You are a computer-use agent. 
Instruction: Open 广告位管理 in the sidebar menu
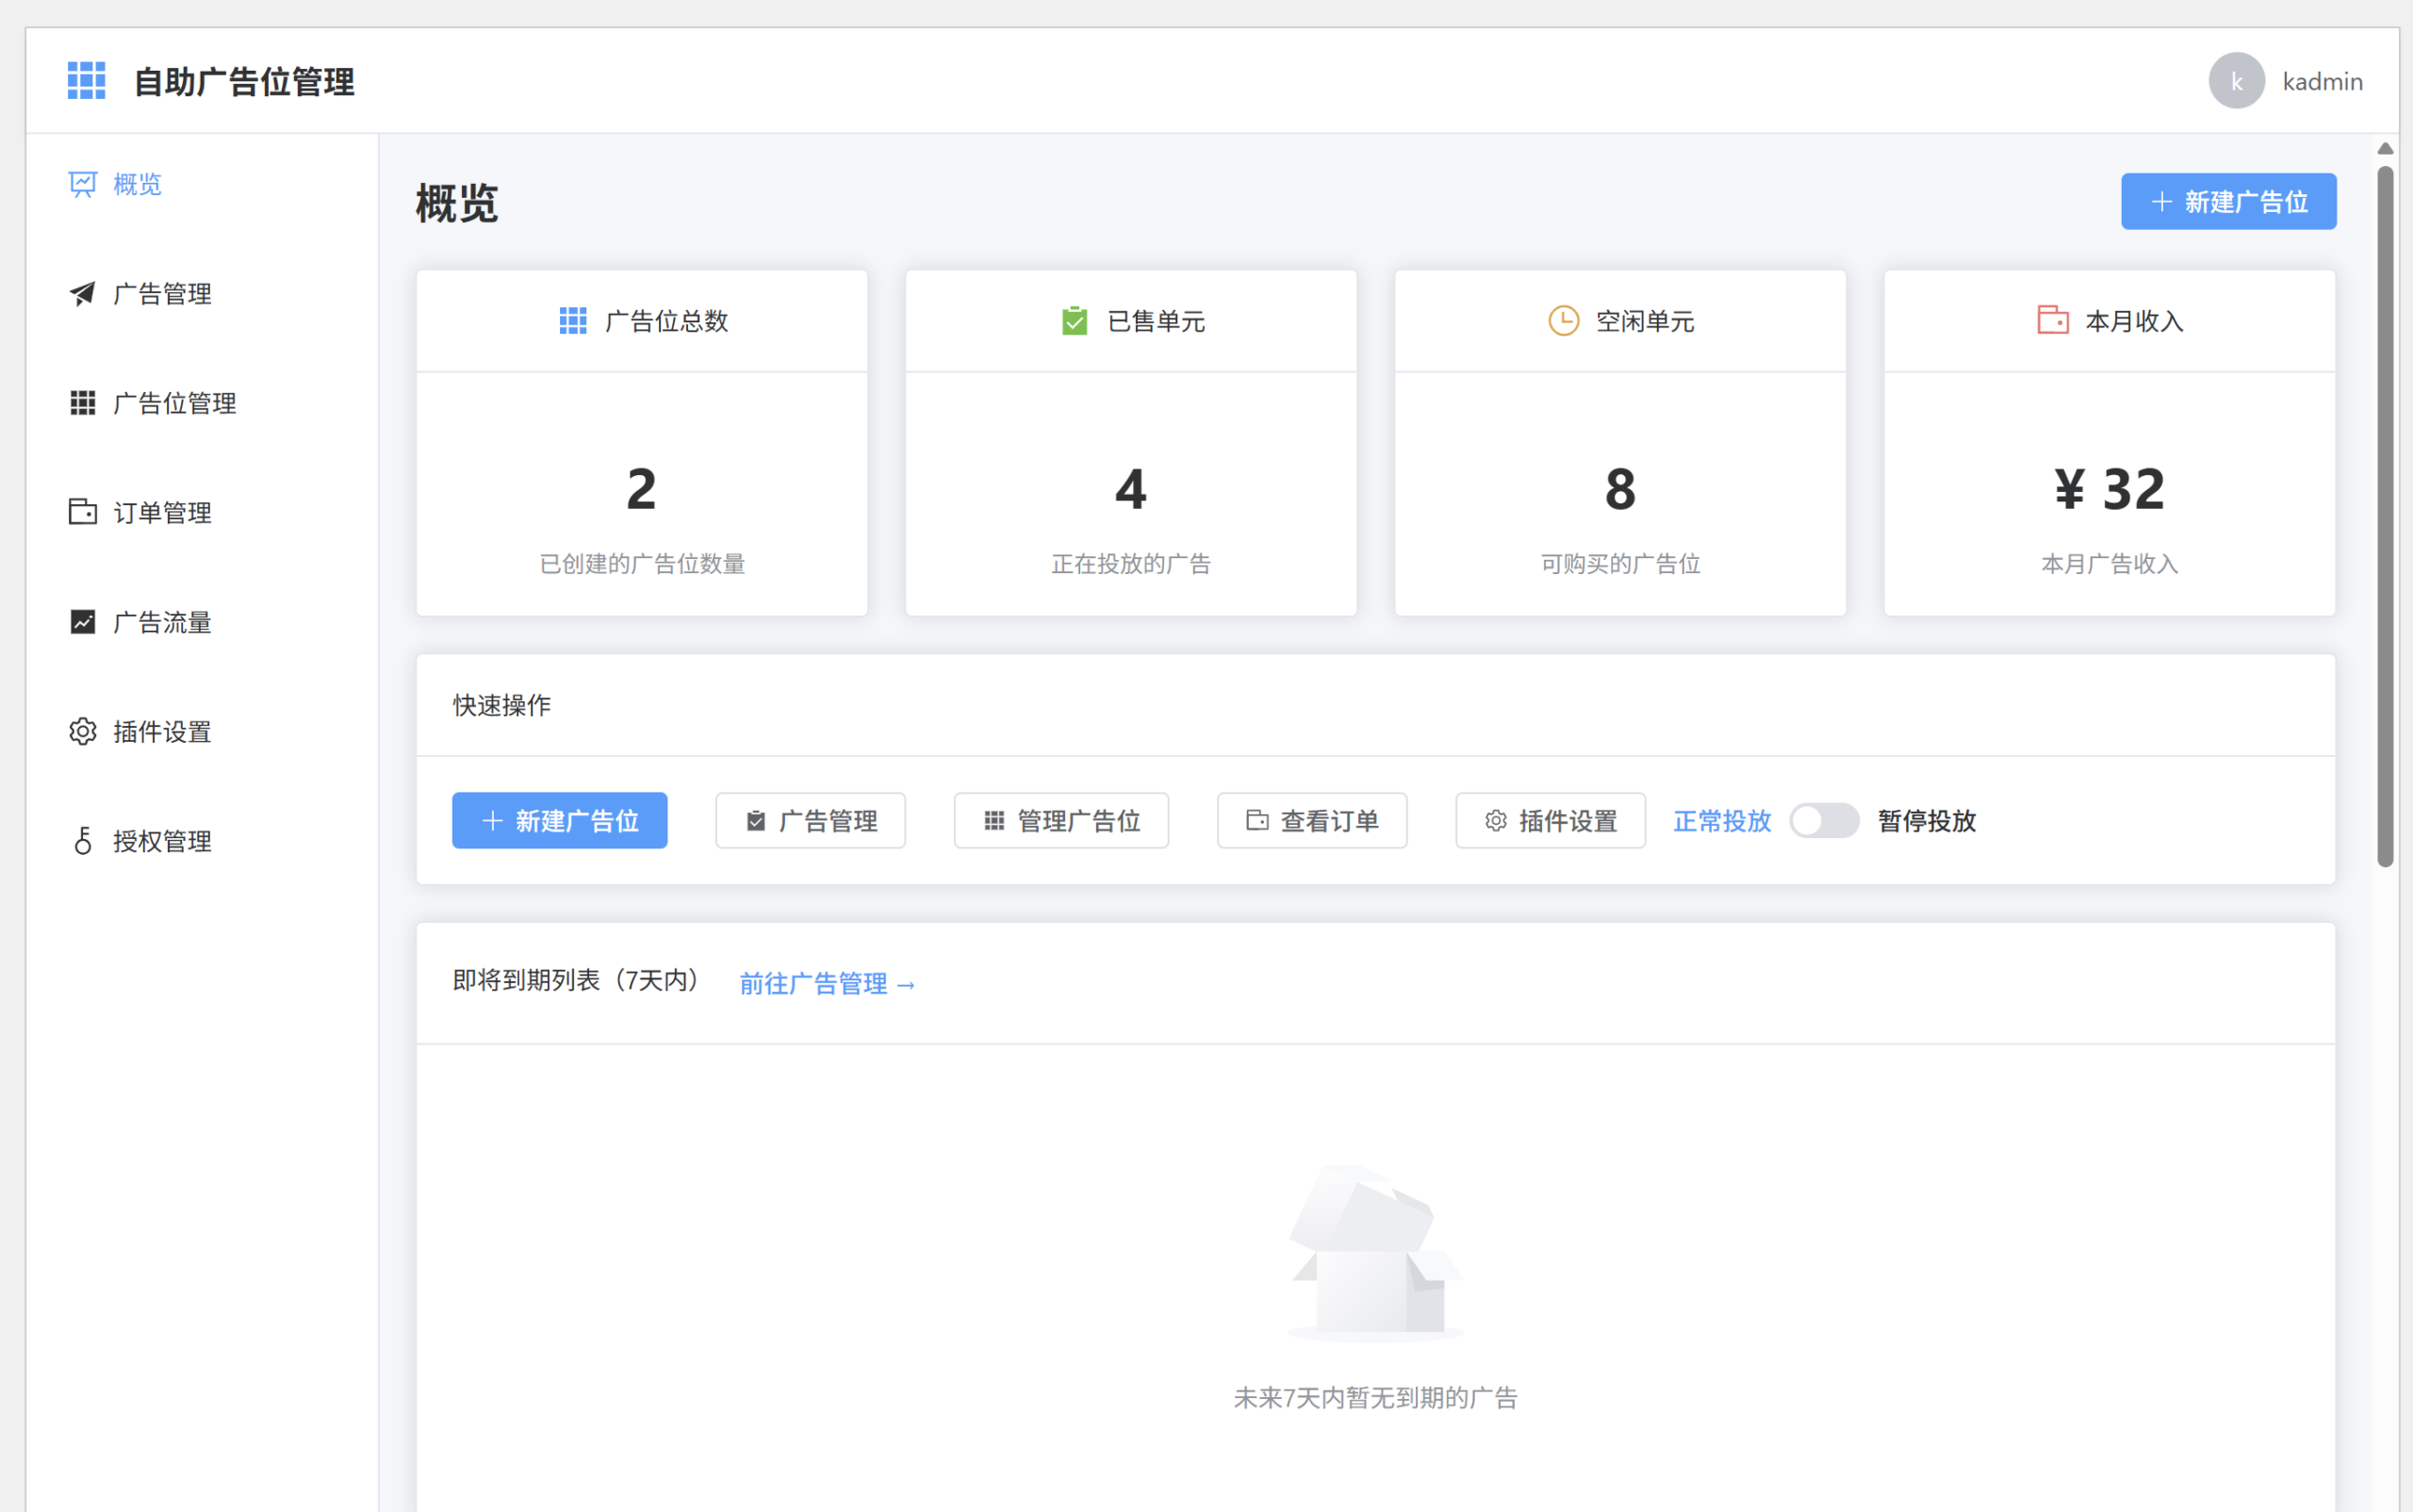tap(202, 403)
